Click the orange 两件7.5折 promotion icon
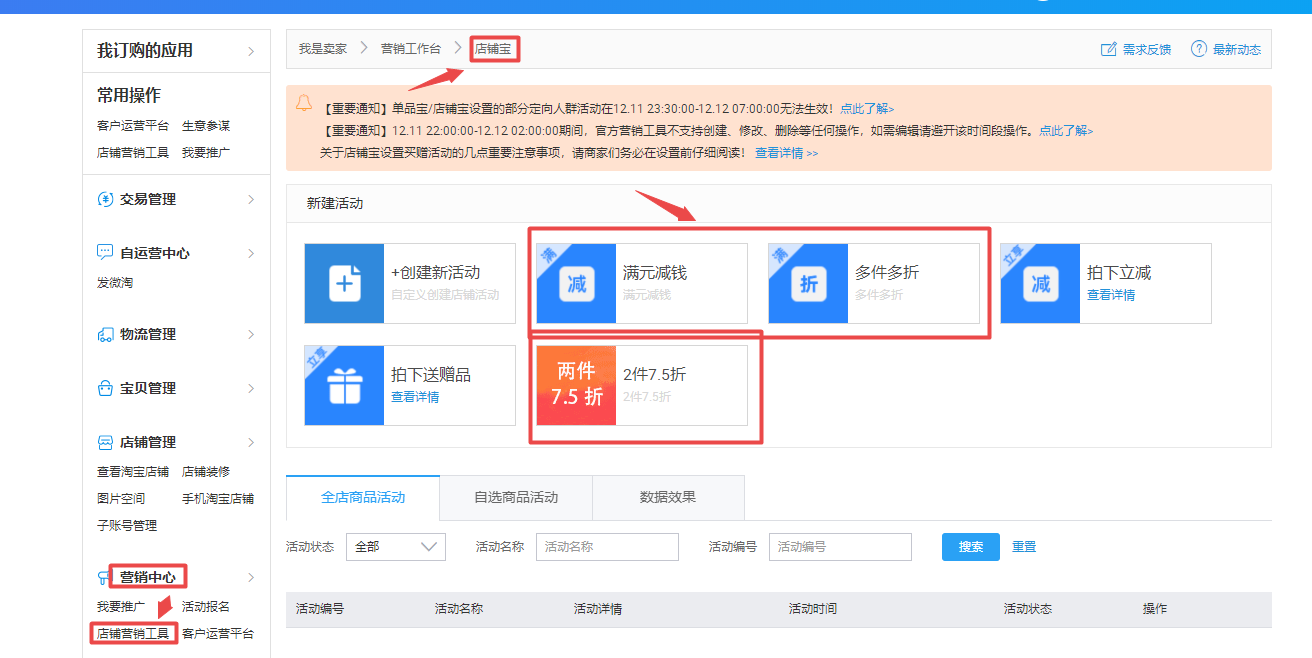This screenshot has width=1312, height=658. (x=576, y=386)
